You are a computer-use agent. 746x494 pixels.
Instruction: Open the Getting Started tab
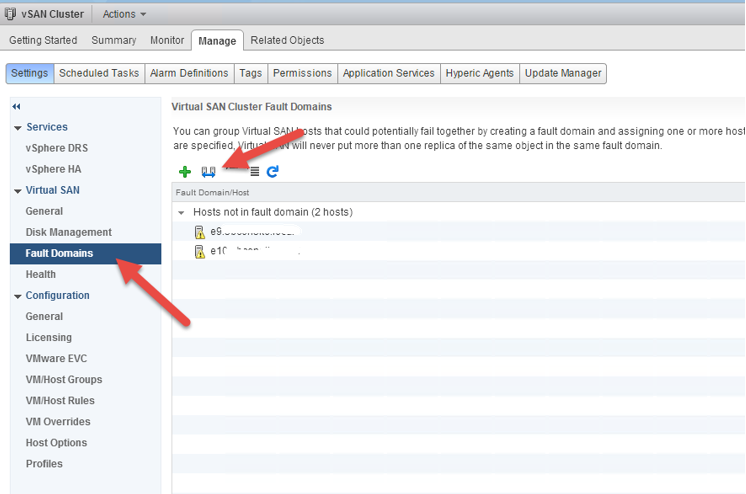pyautogui.click(x=43, y=40)
